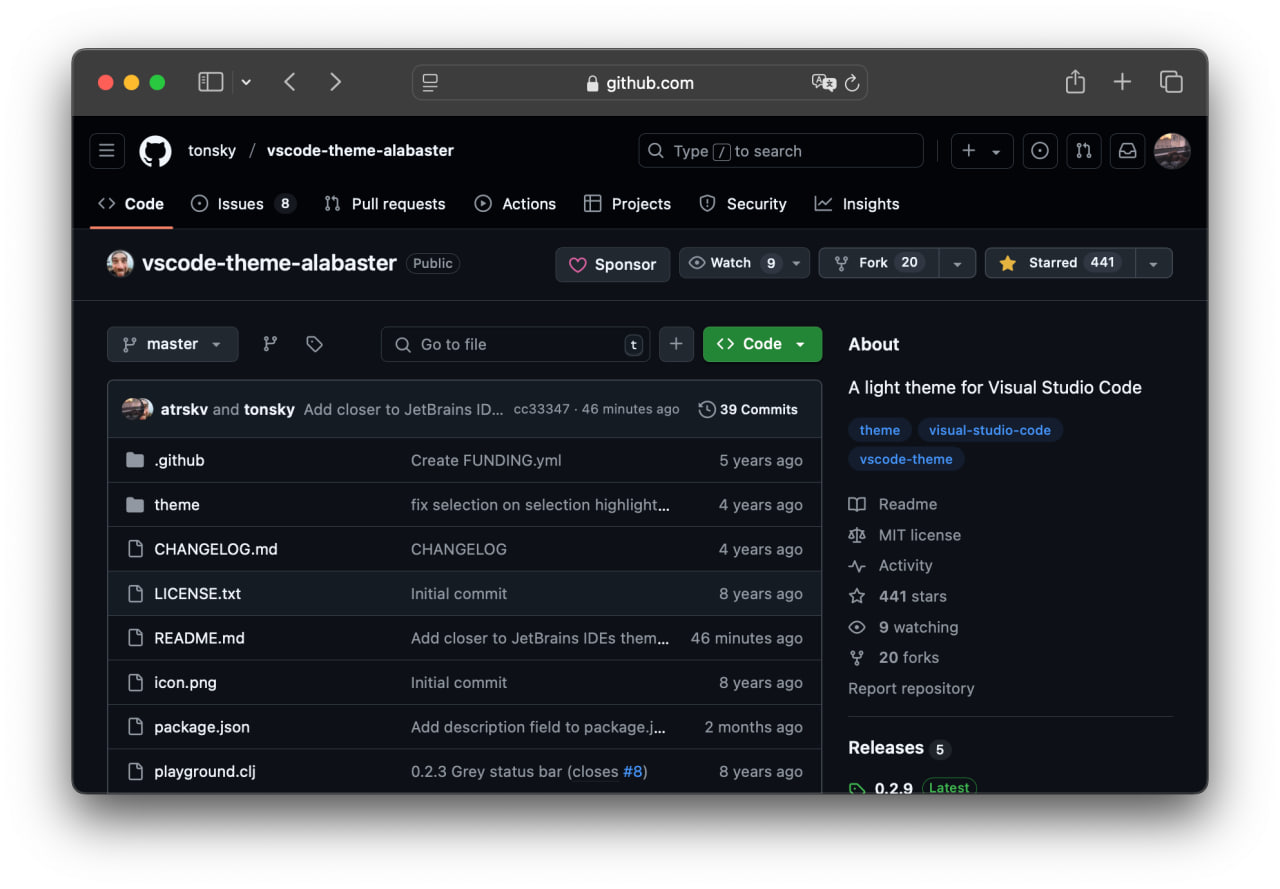The image size is (1280, 889).
Task: Open the Safari sidebar toggle icon
Action: (x=210, y=82)
